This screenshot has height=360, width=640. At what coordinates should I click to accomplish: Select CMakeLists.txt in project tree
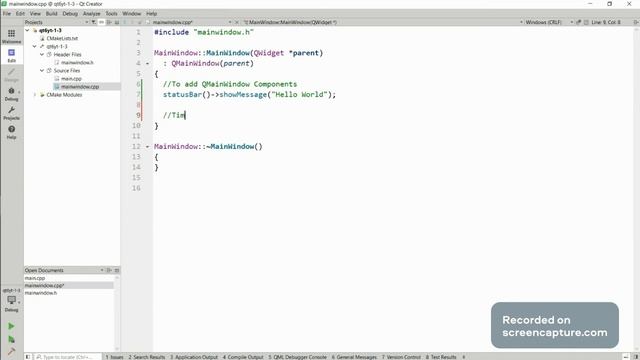[x=62, y=38]
